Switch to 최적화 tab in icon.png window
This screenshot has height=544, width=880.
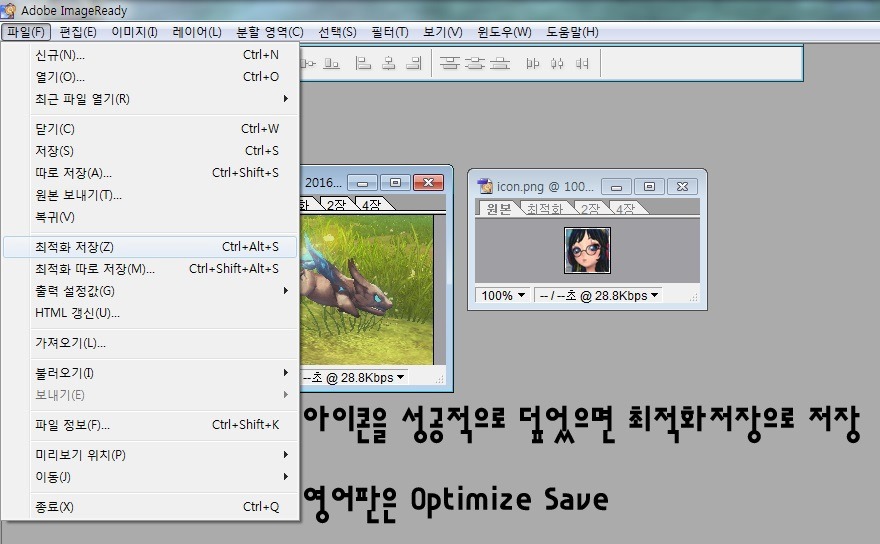coord(544,208)
